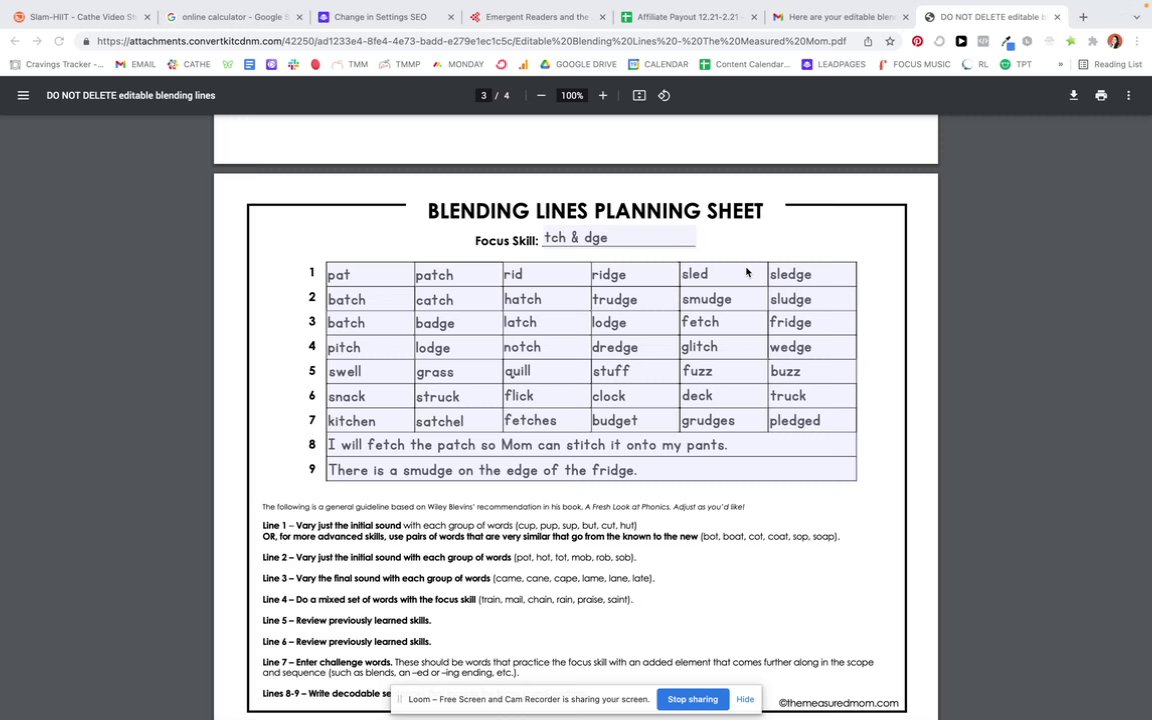This screenshot has height=720, width=1152.
Task: Open GOOGLE DRIVE bookmark
Action: coord(578,65)
